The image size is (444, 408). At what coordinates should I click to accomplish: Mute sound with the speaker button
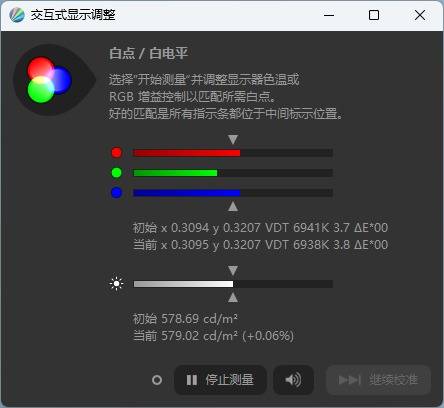[293, 380]
